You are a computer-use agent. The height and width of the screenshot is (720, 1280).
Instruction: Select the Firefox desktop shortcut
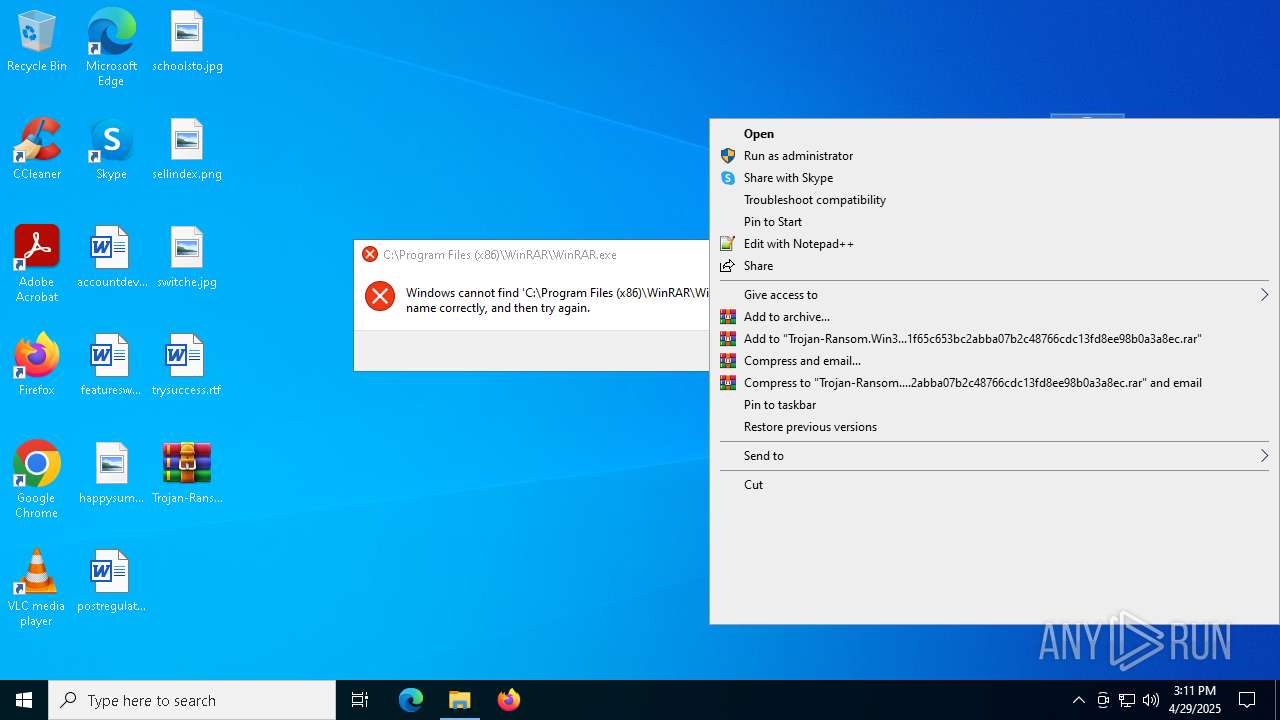pyautogui.click(x=37, y=366)
